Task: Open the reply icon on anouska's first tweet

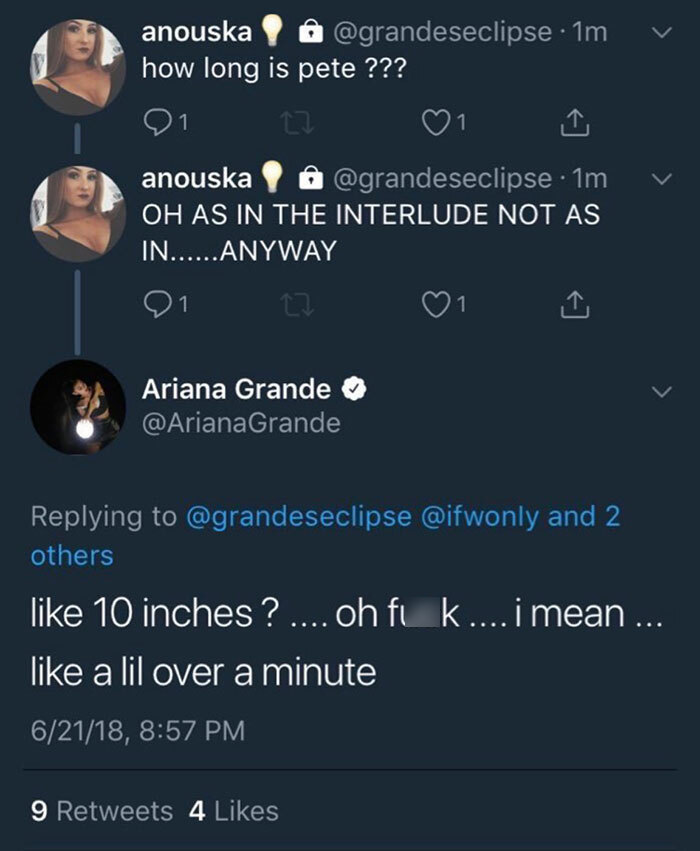Action: point(158,119)
